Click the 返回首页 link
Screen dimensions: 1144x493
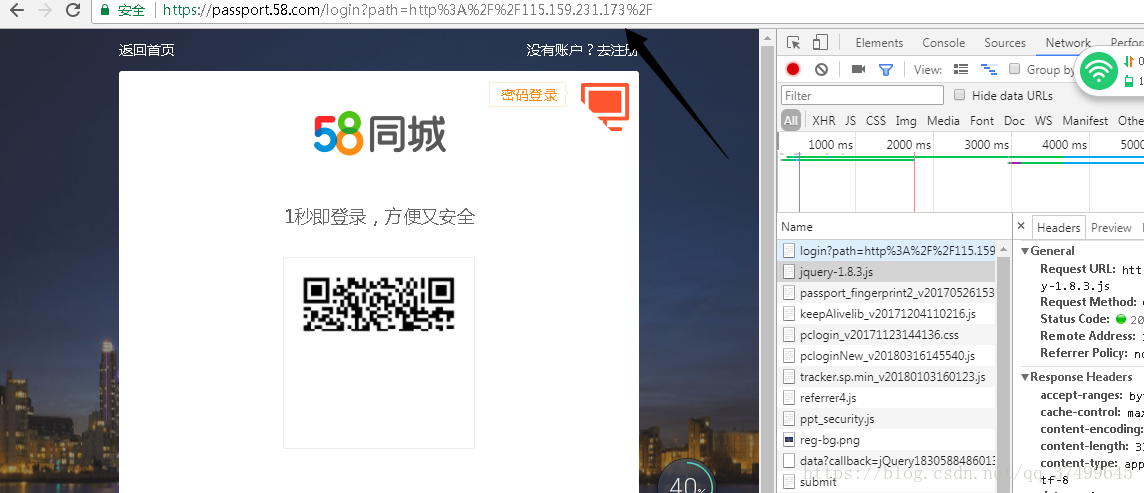point(147,50)
